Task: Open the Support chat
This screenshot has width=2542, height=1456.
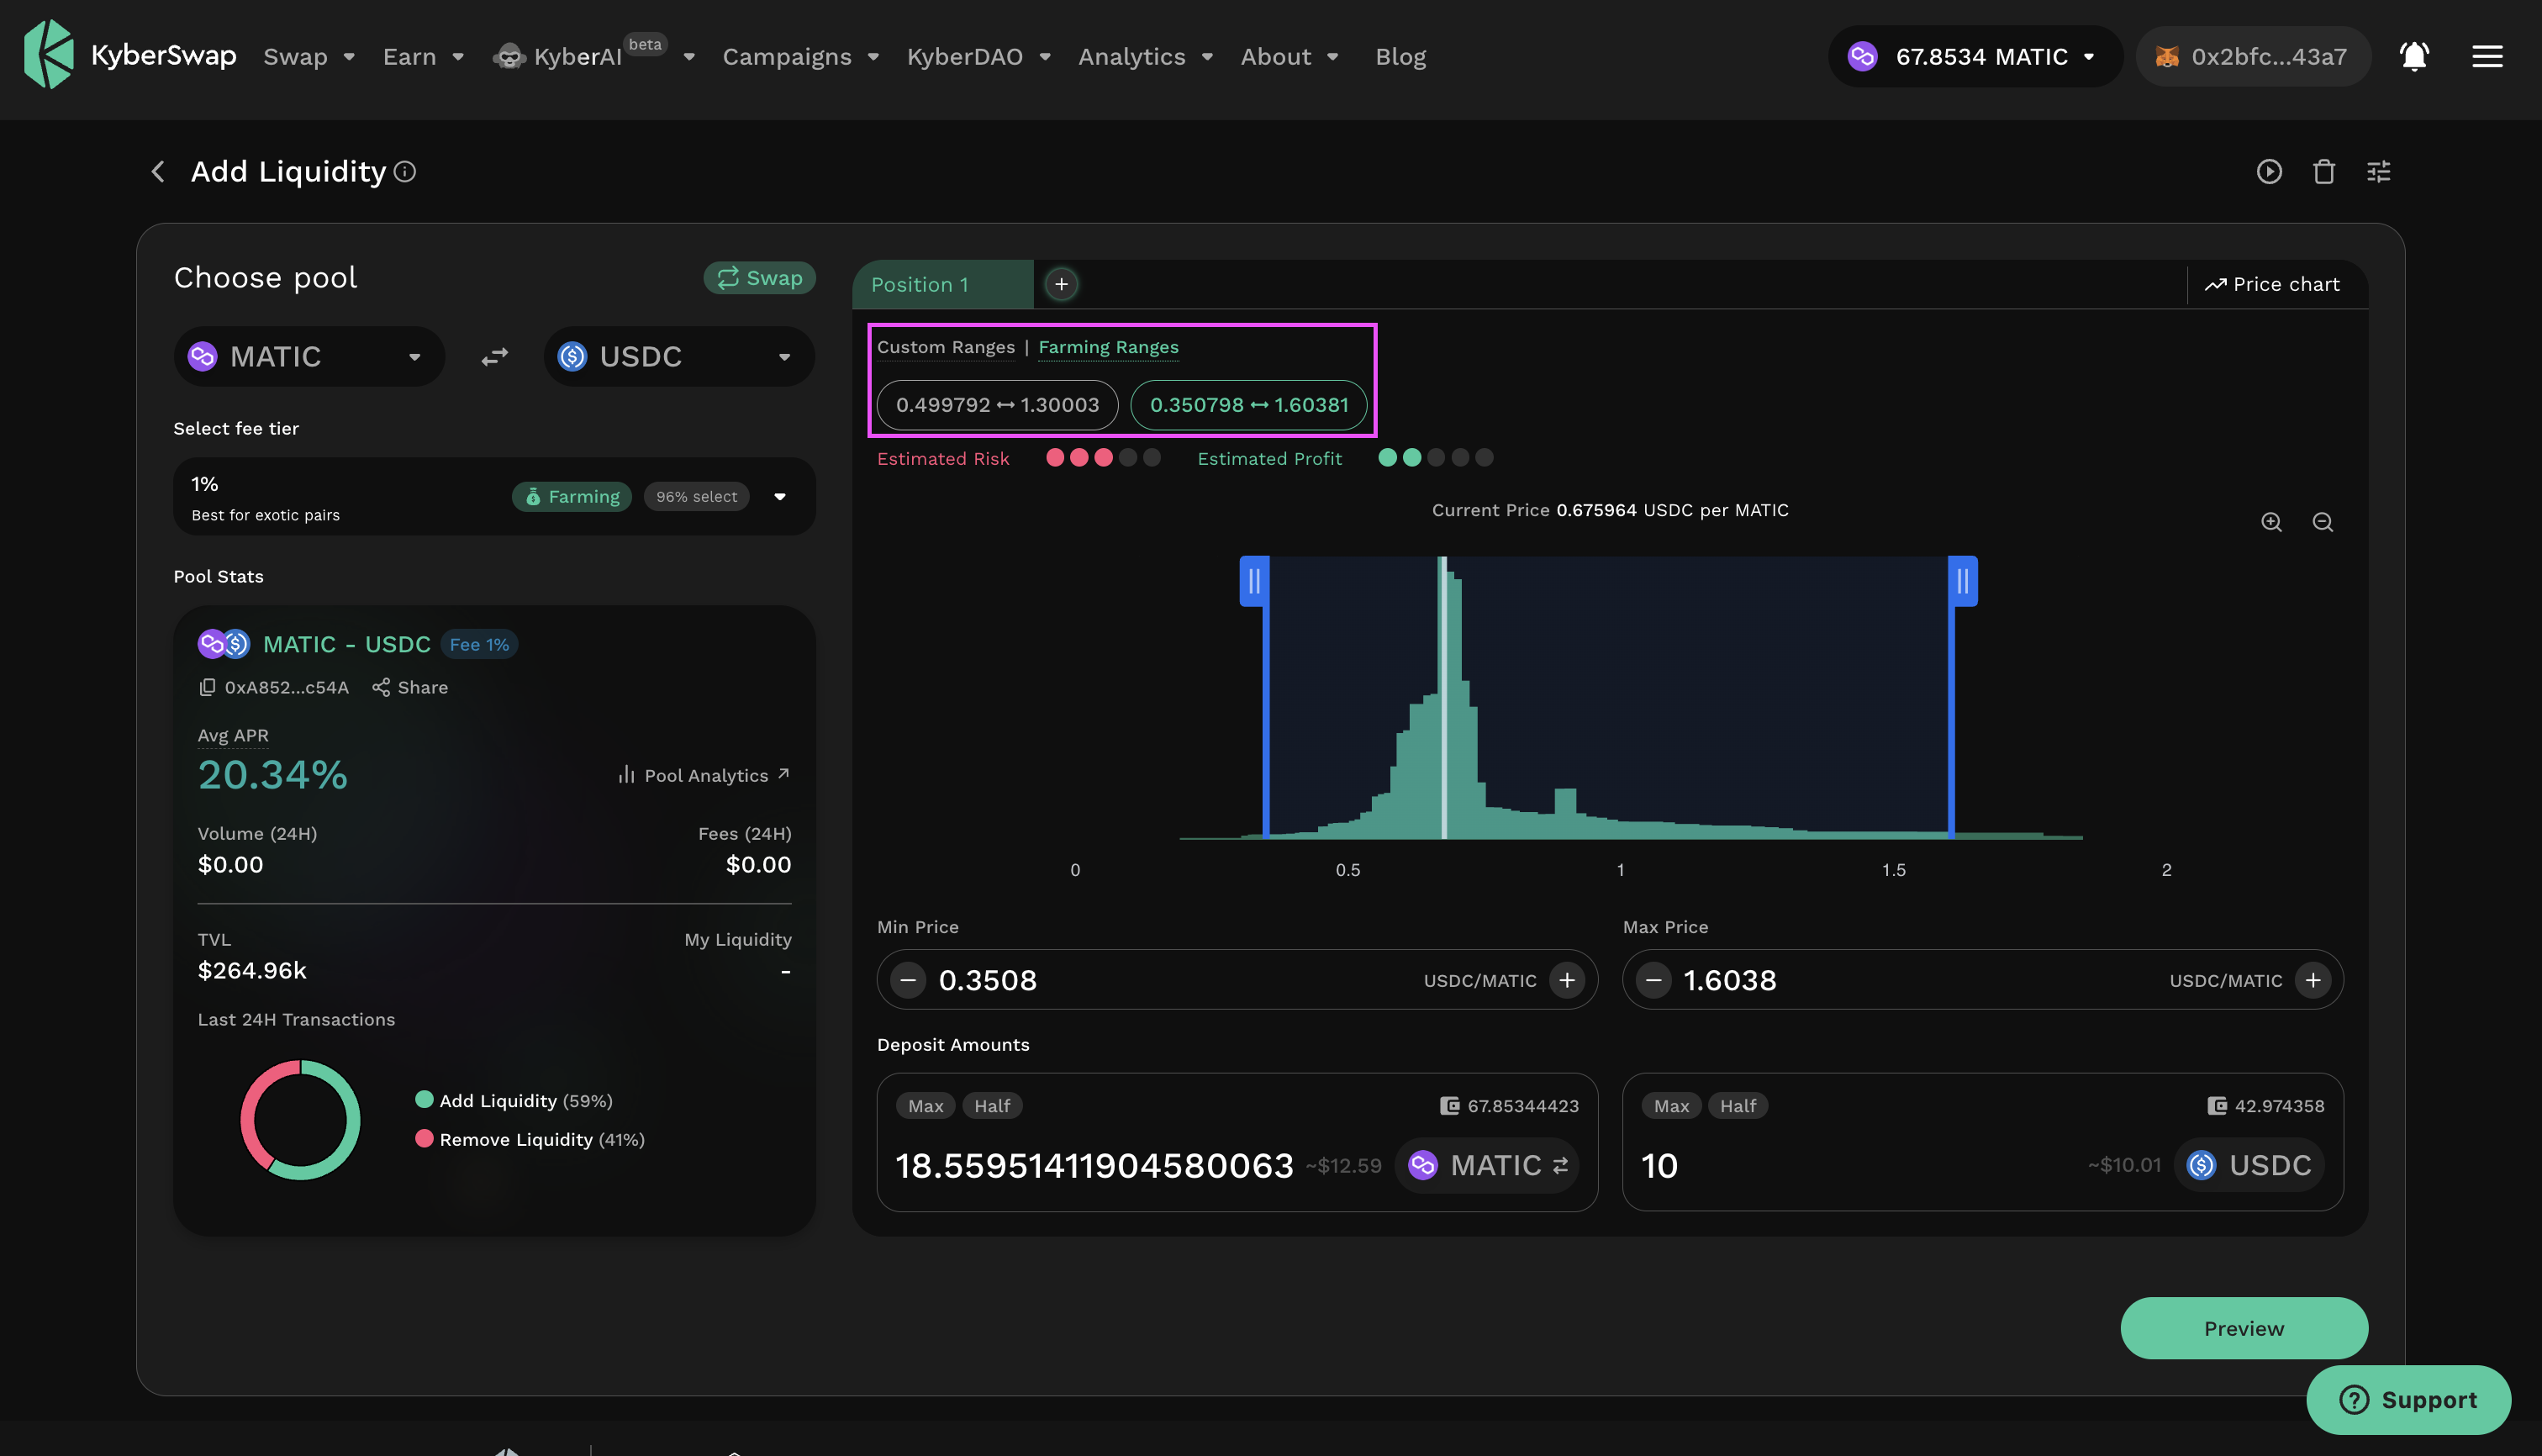Action: coord(2408,1400)
